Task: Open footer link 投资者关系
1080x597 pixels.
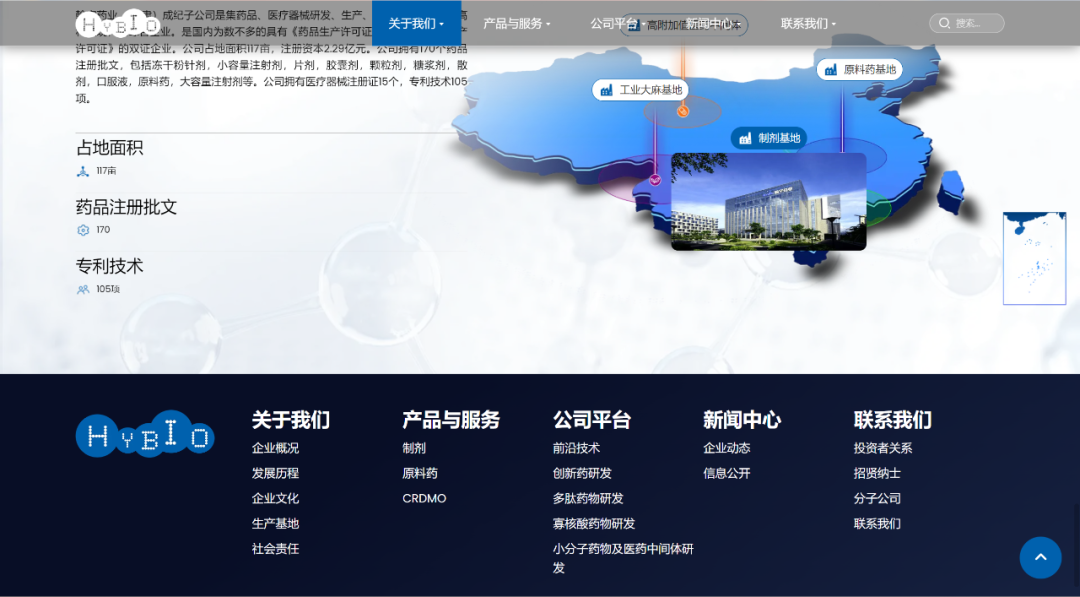Action: click(x=883, y=448)
